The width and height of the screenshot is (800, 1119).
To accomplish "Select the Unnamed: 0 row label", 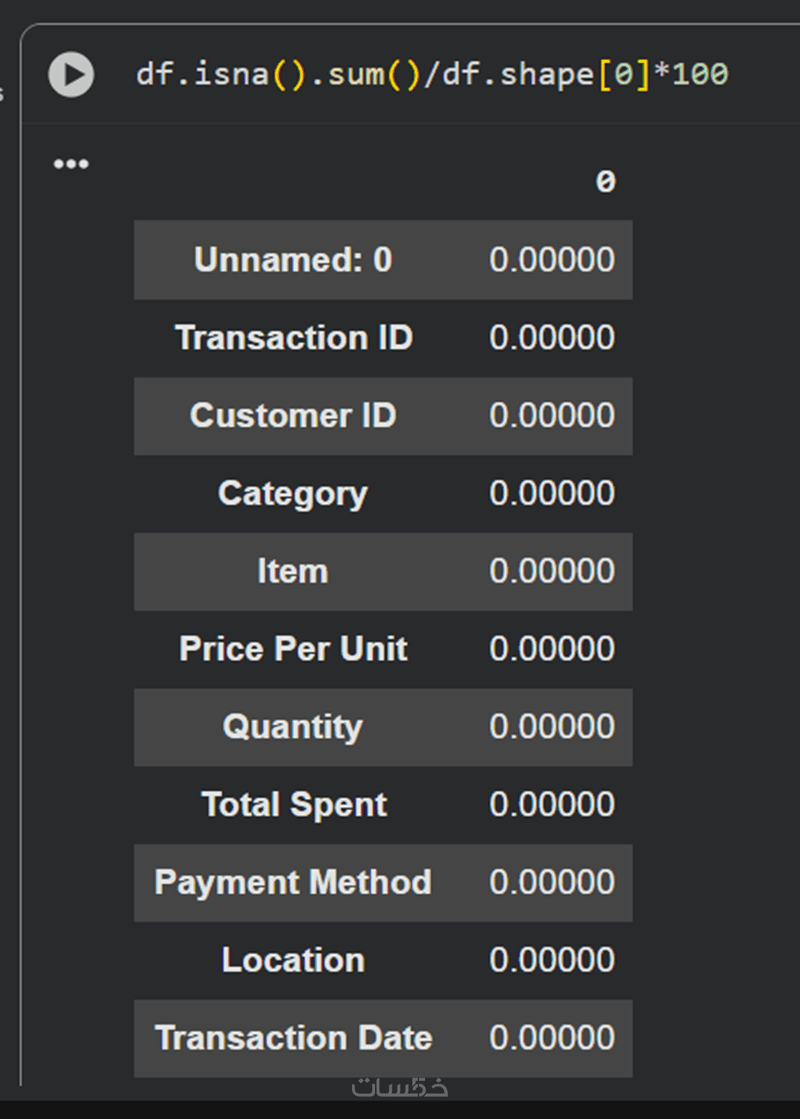I will tap(293, 260).
